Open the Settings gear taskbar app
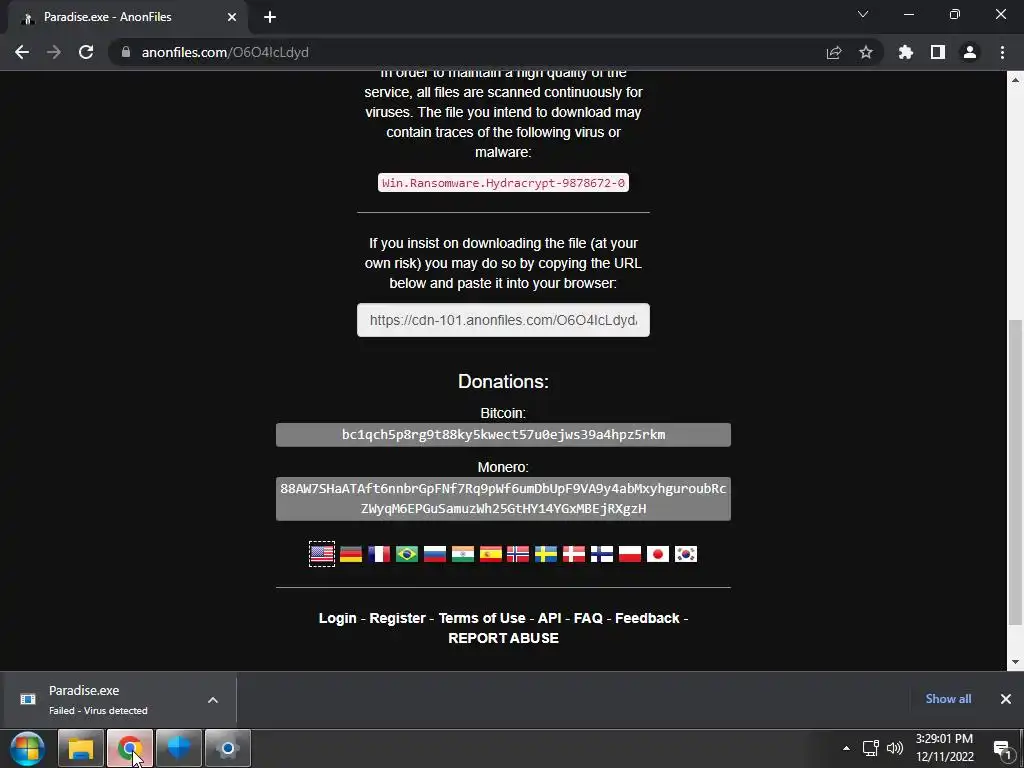Image resolution: width=1024 pixels, height=768 pixels. (x=228, y=748)
